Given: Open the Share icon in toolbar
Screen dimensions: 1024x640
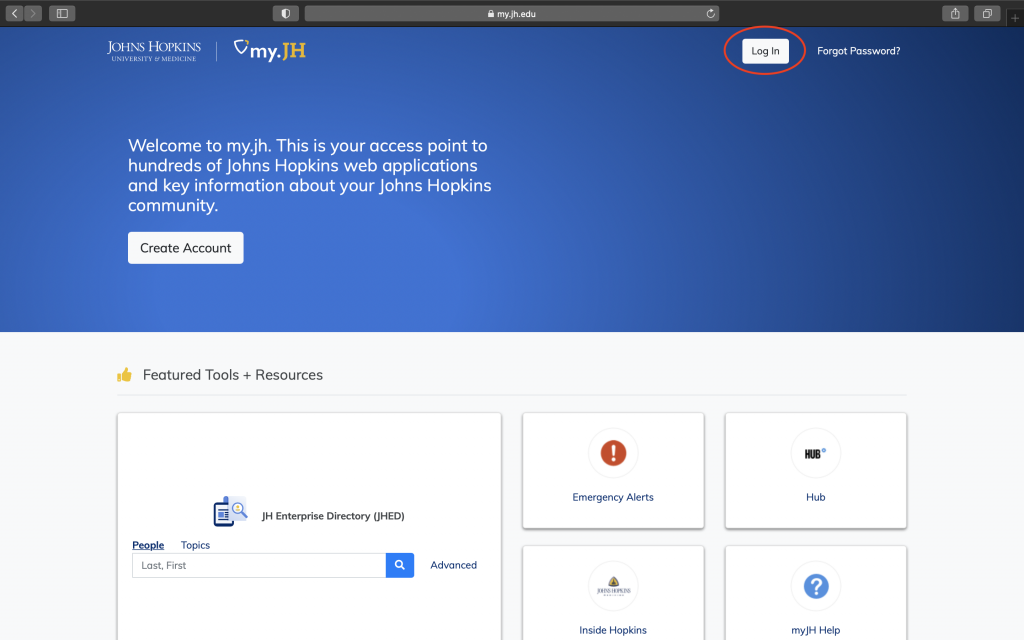Looking at the screenshot, I should click(955, 13).
